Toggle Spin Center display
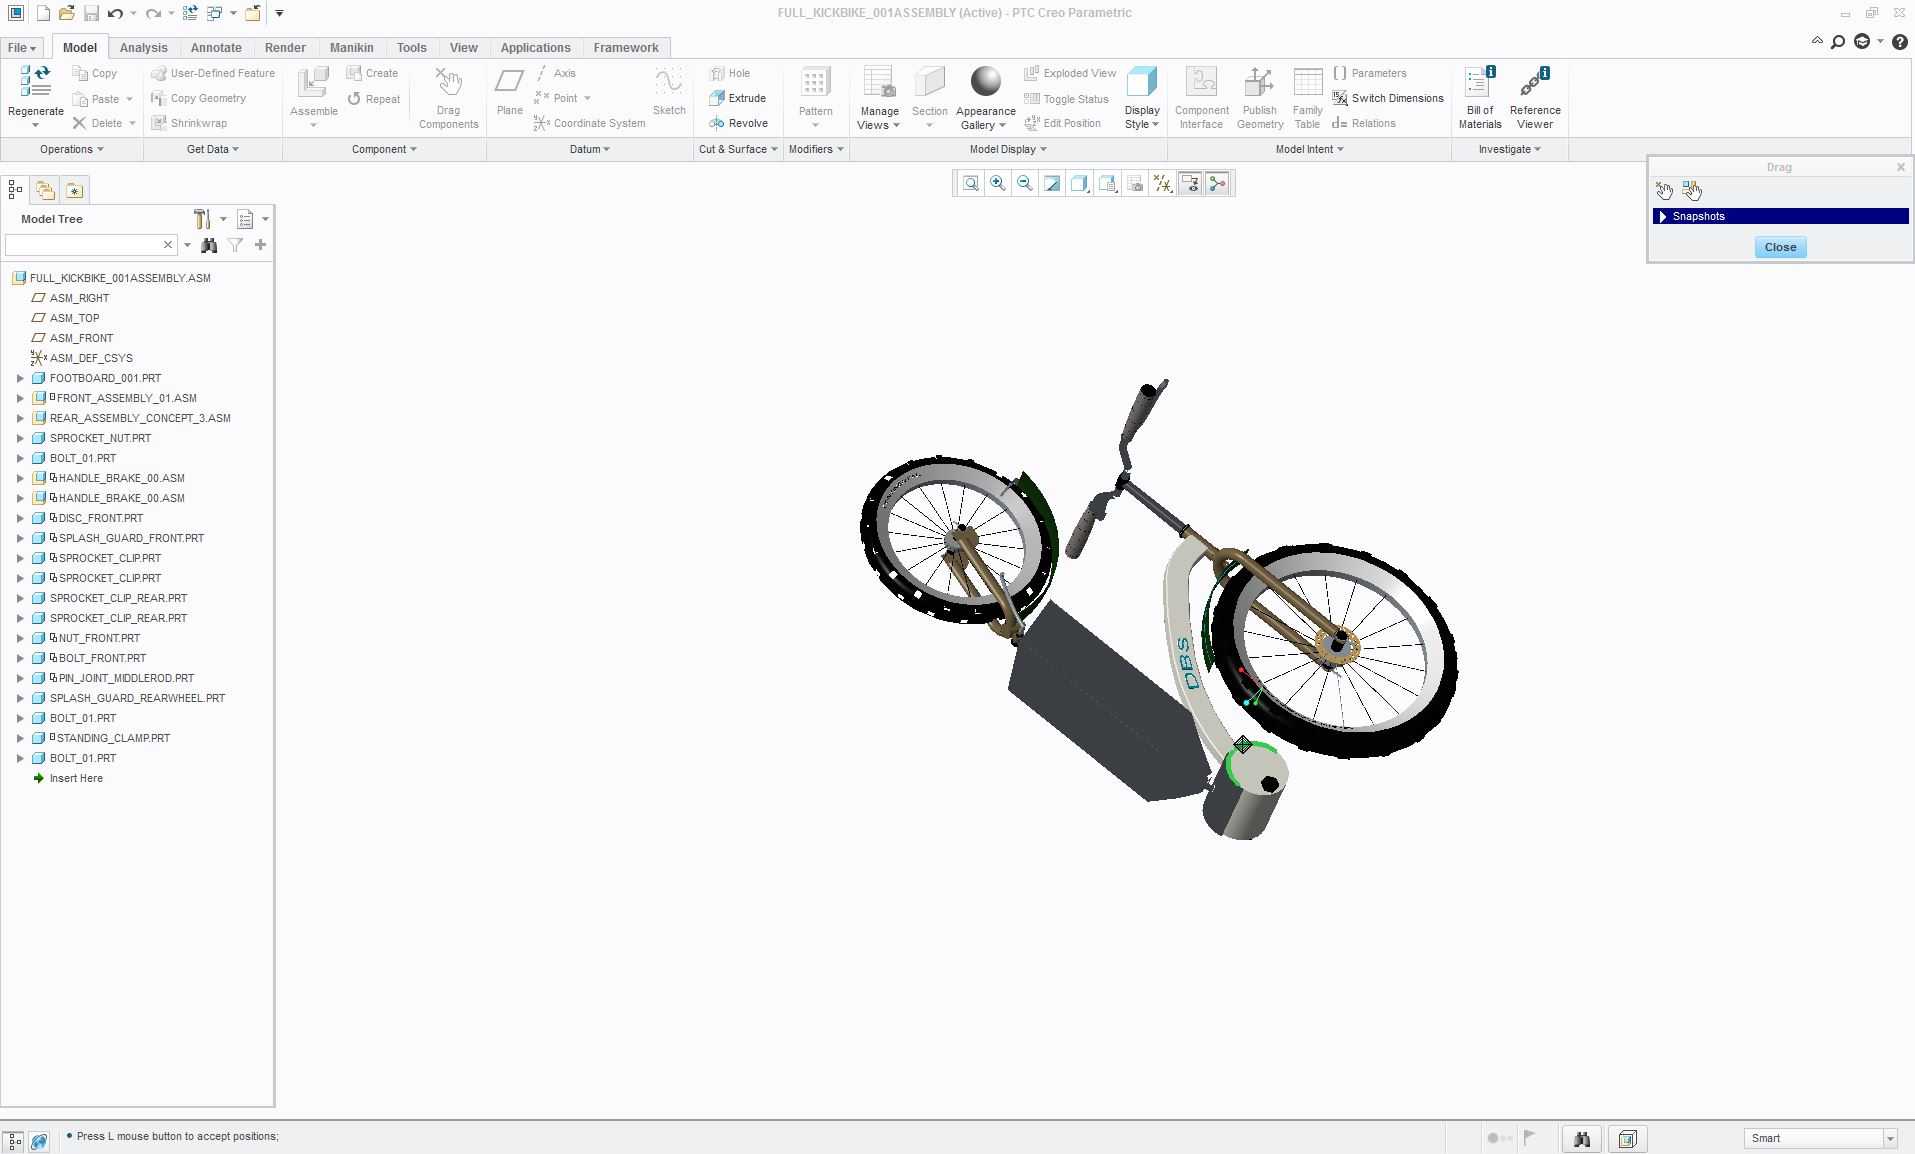1915x1154 pixels. [x=1217, y=183]
